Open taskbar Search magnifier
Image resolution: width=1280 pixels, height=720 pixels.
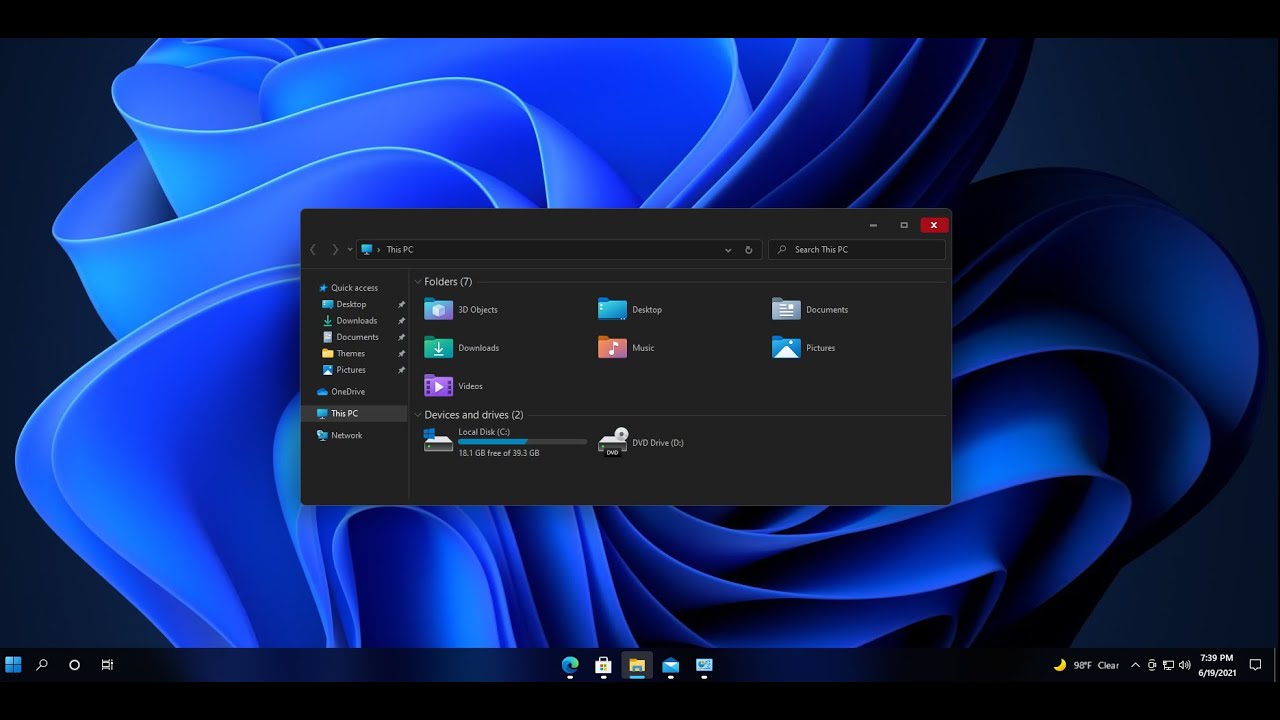pyautogui.click(x=42, y=665)
